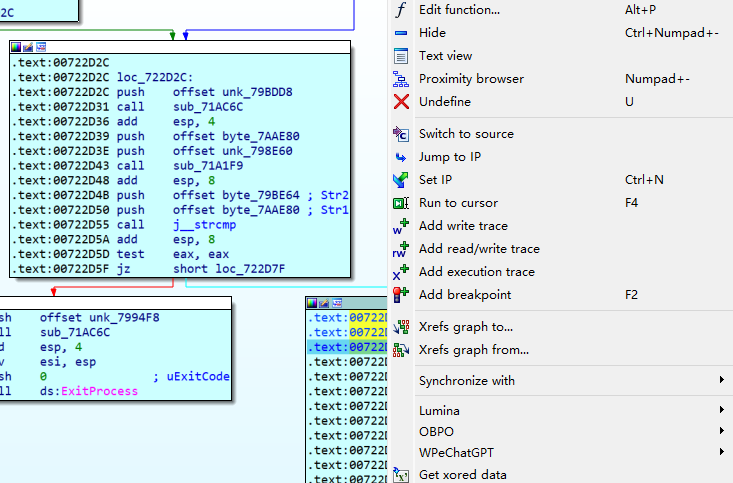Click the esi, esp operand
Image resolution: width=733 pixels, height=483 pixels.
[x=68, y=362]
